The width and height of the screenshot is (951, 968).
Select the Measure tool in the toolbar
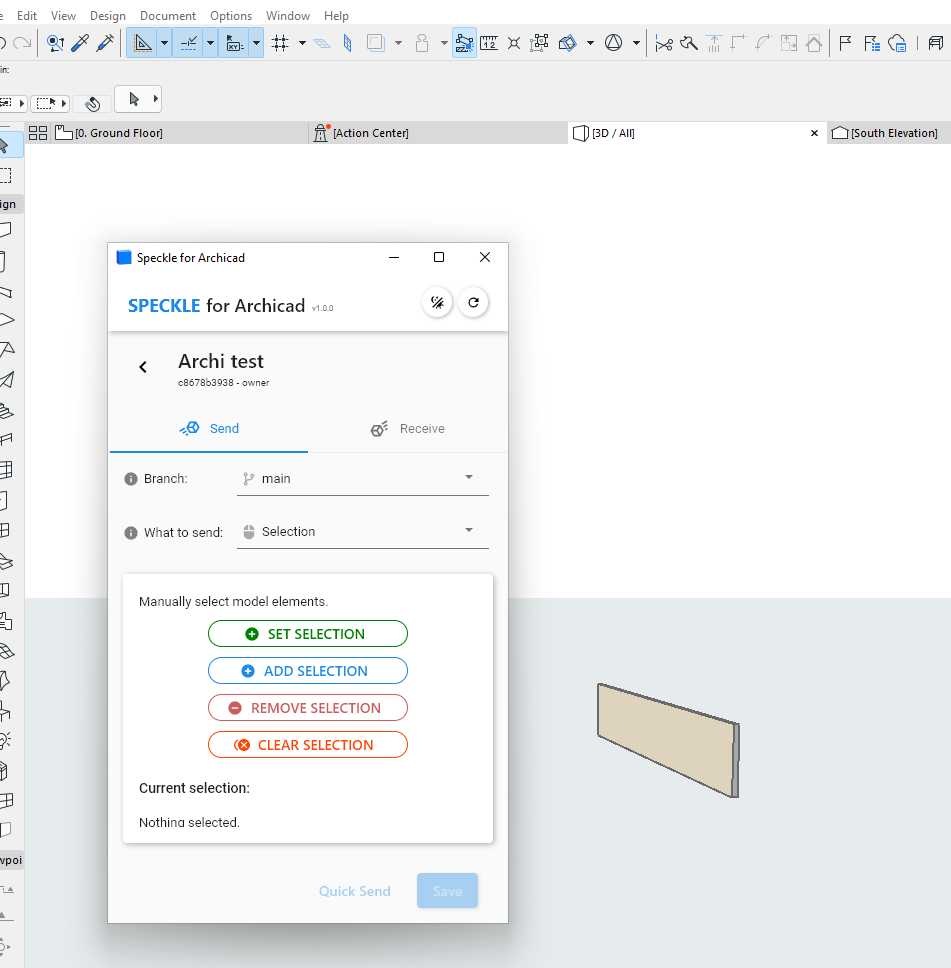[x=489, y=44]
